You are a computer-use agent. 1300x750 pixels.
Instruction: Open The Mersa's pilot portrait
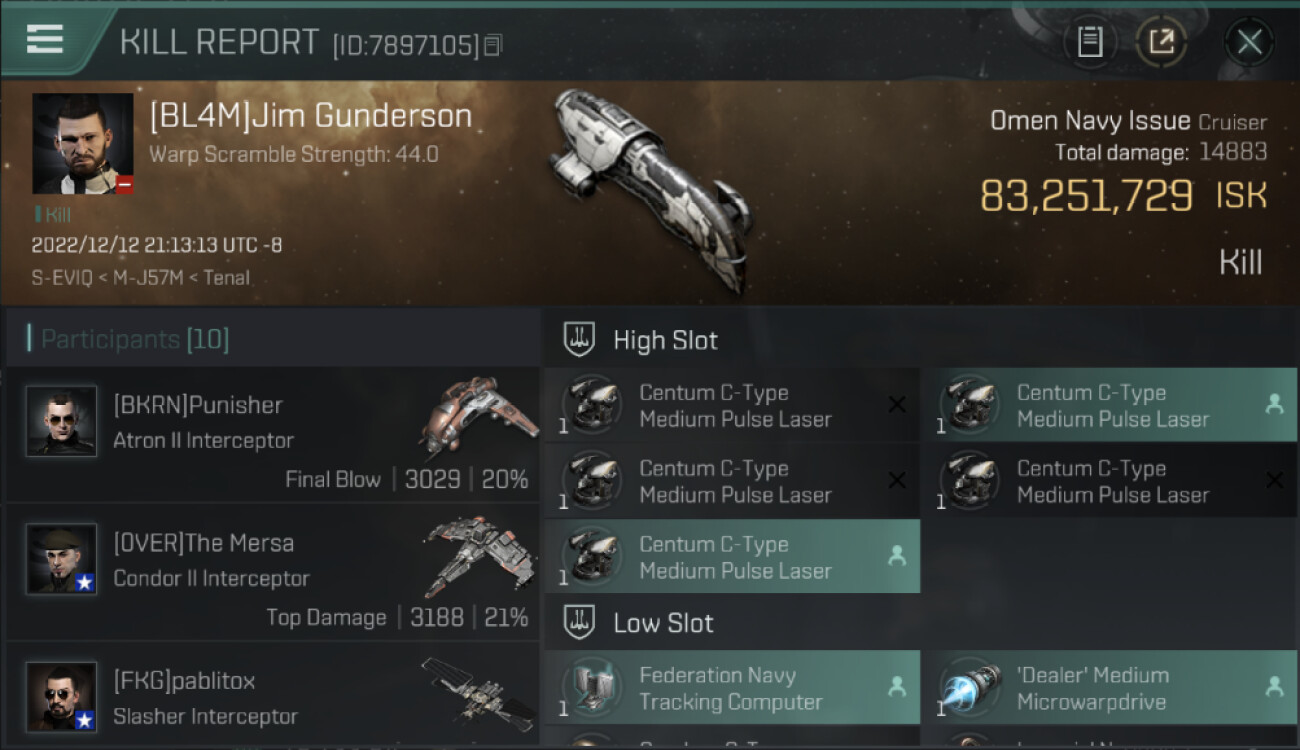pos(62,559)
